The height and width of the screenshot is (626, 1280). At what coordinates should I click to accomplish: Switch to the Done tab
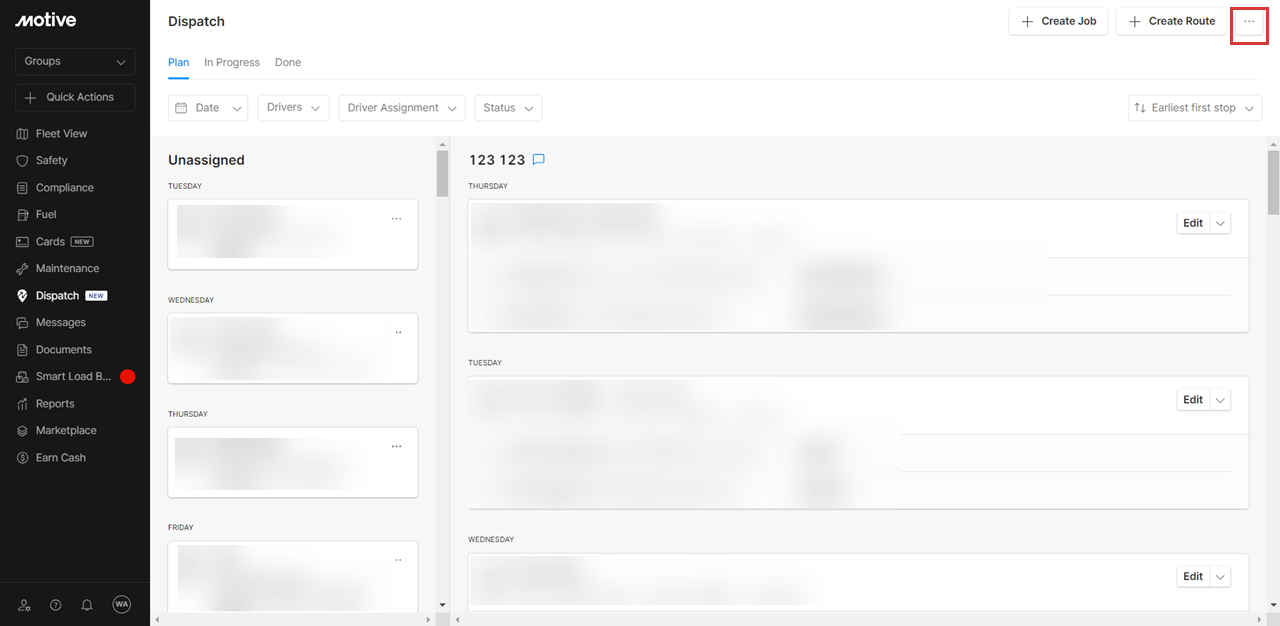pyautogui.click(x=288, y=62)
